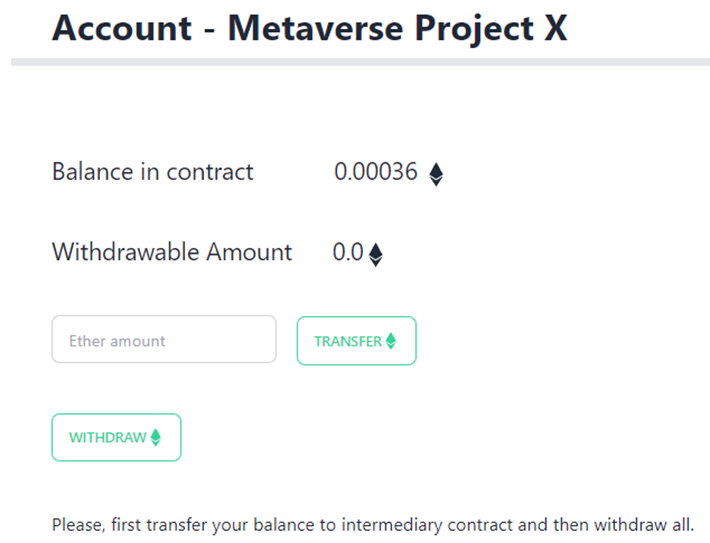Click the word "Please," in the instruction
710x543 pixels.
76,525
